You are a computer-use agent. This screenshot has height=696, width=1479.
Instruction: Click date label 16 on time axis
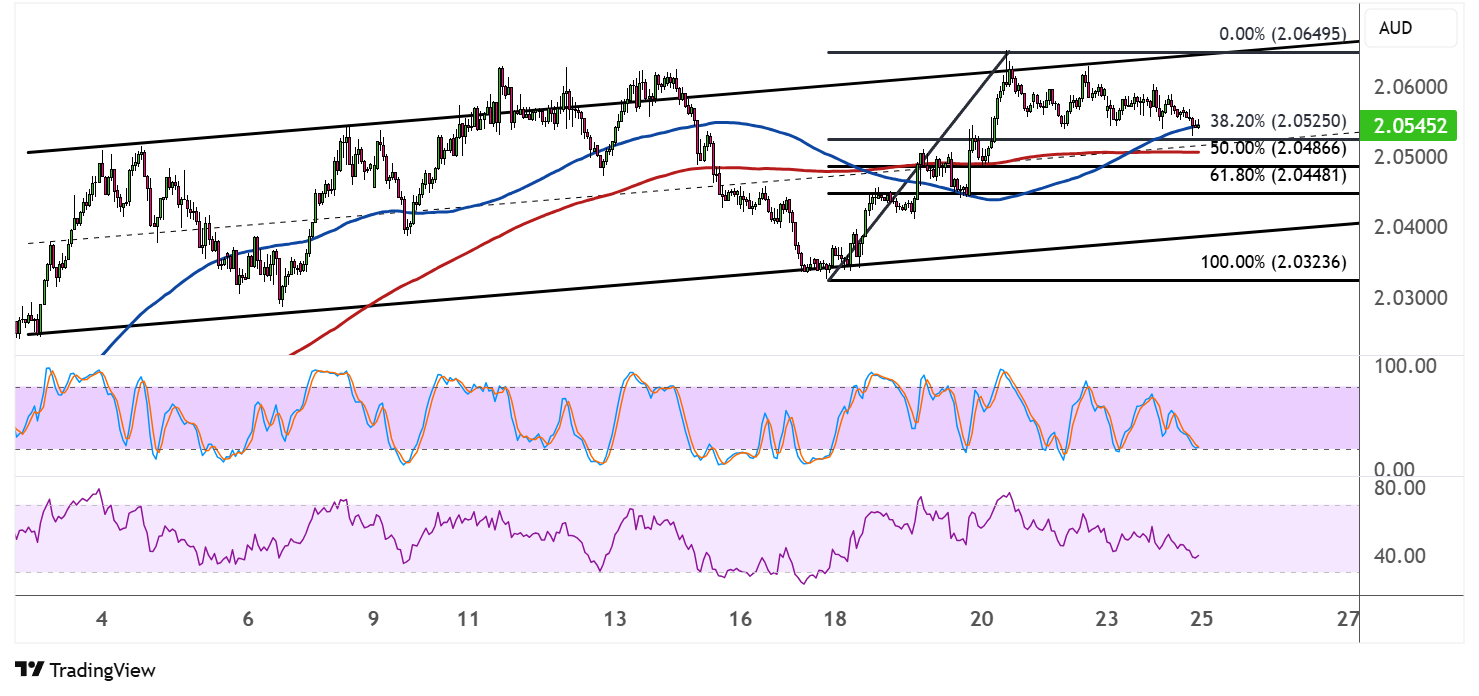(x=740, y=619)
